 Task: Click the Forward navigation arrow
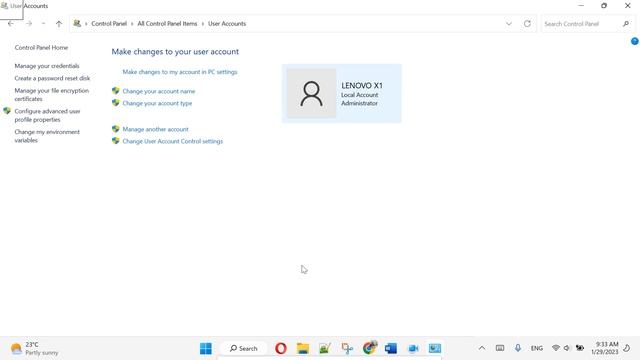[x=29, y=24]
